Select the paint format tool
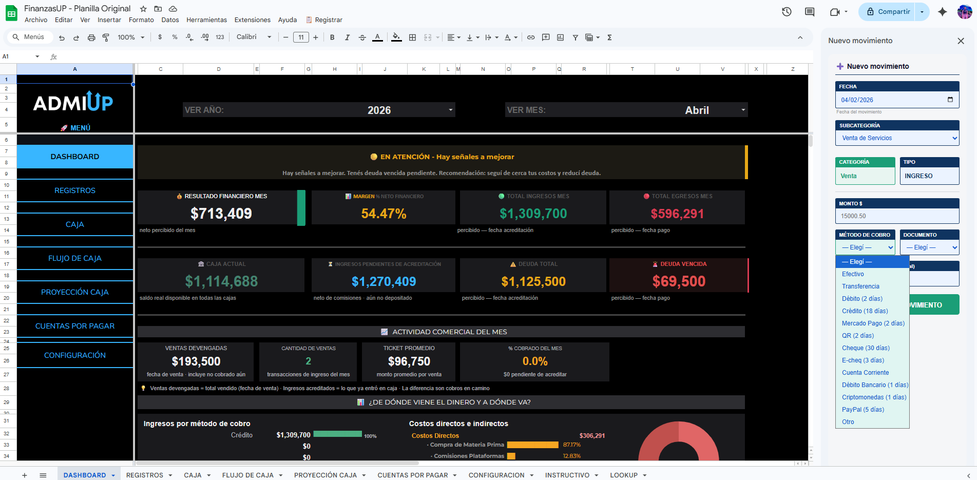This screenshot has width=977, height=480. (x=105, y=37)
